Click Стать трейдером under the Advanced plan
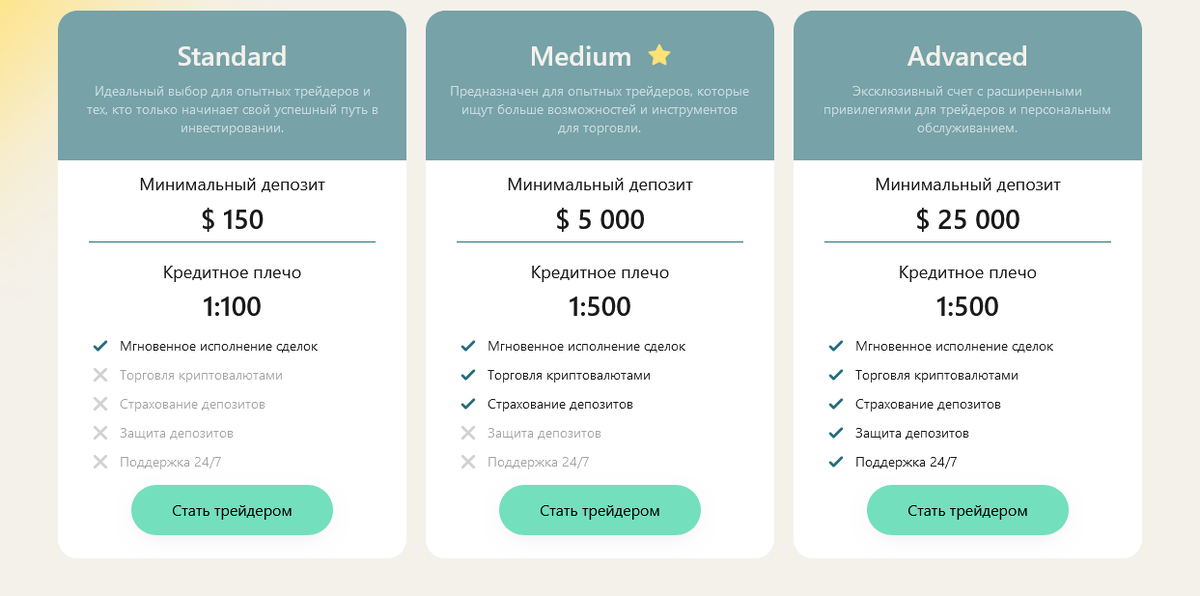Viewport: 1200px width, 596px height. [x=967, y=509]
